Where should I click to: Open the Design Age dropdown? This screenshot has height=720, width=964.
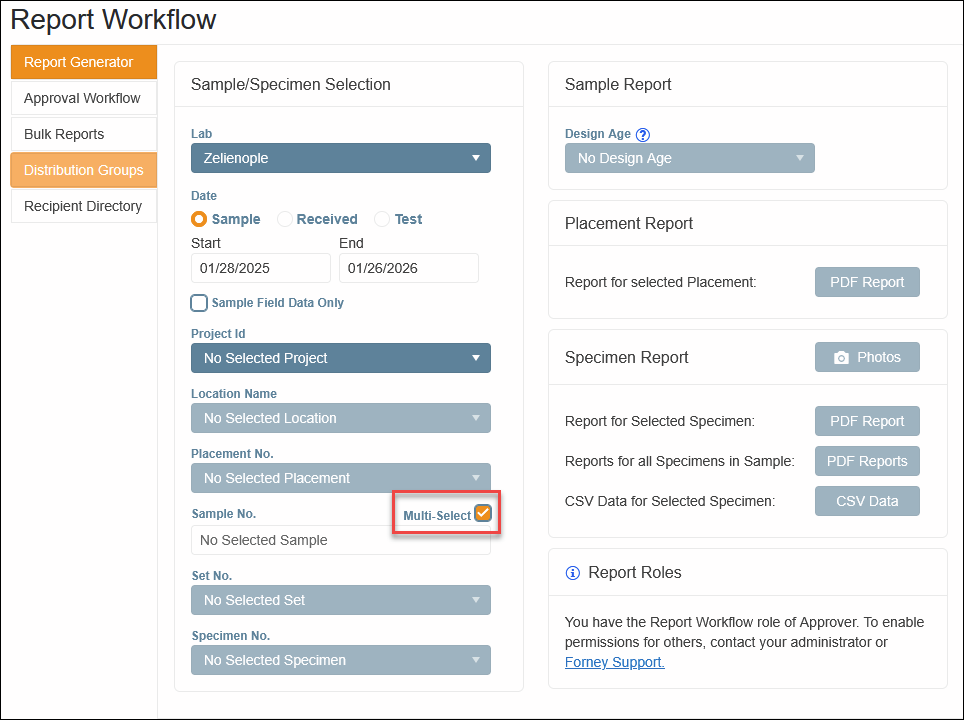pyautogui.click(x=689, y=158)
